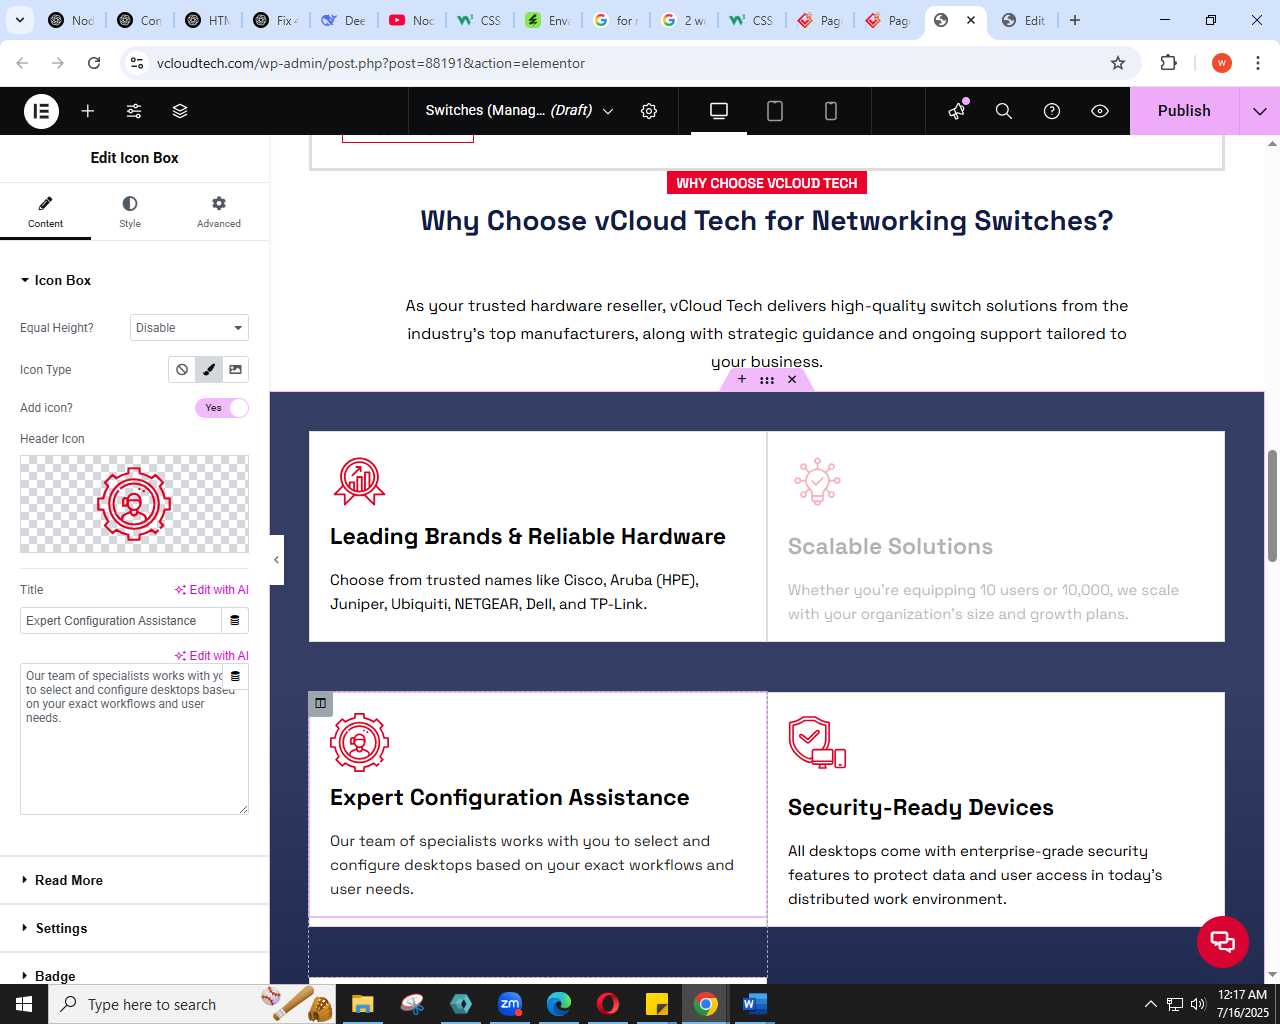Click the container drag handle dots

click(x=767, y=380)
